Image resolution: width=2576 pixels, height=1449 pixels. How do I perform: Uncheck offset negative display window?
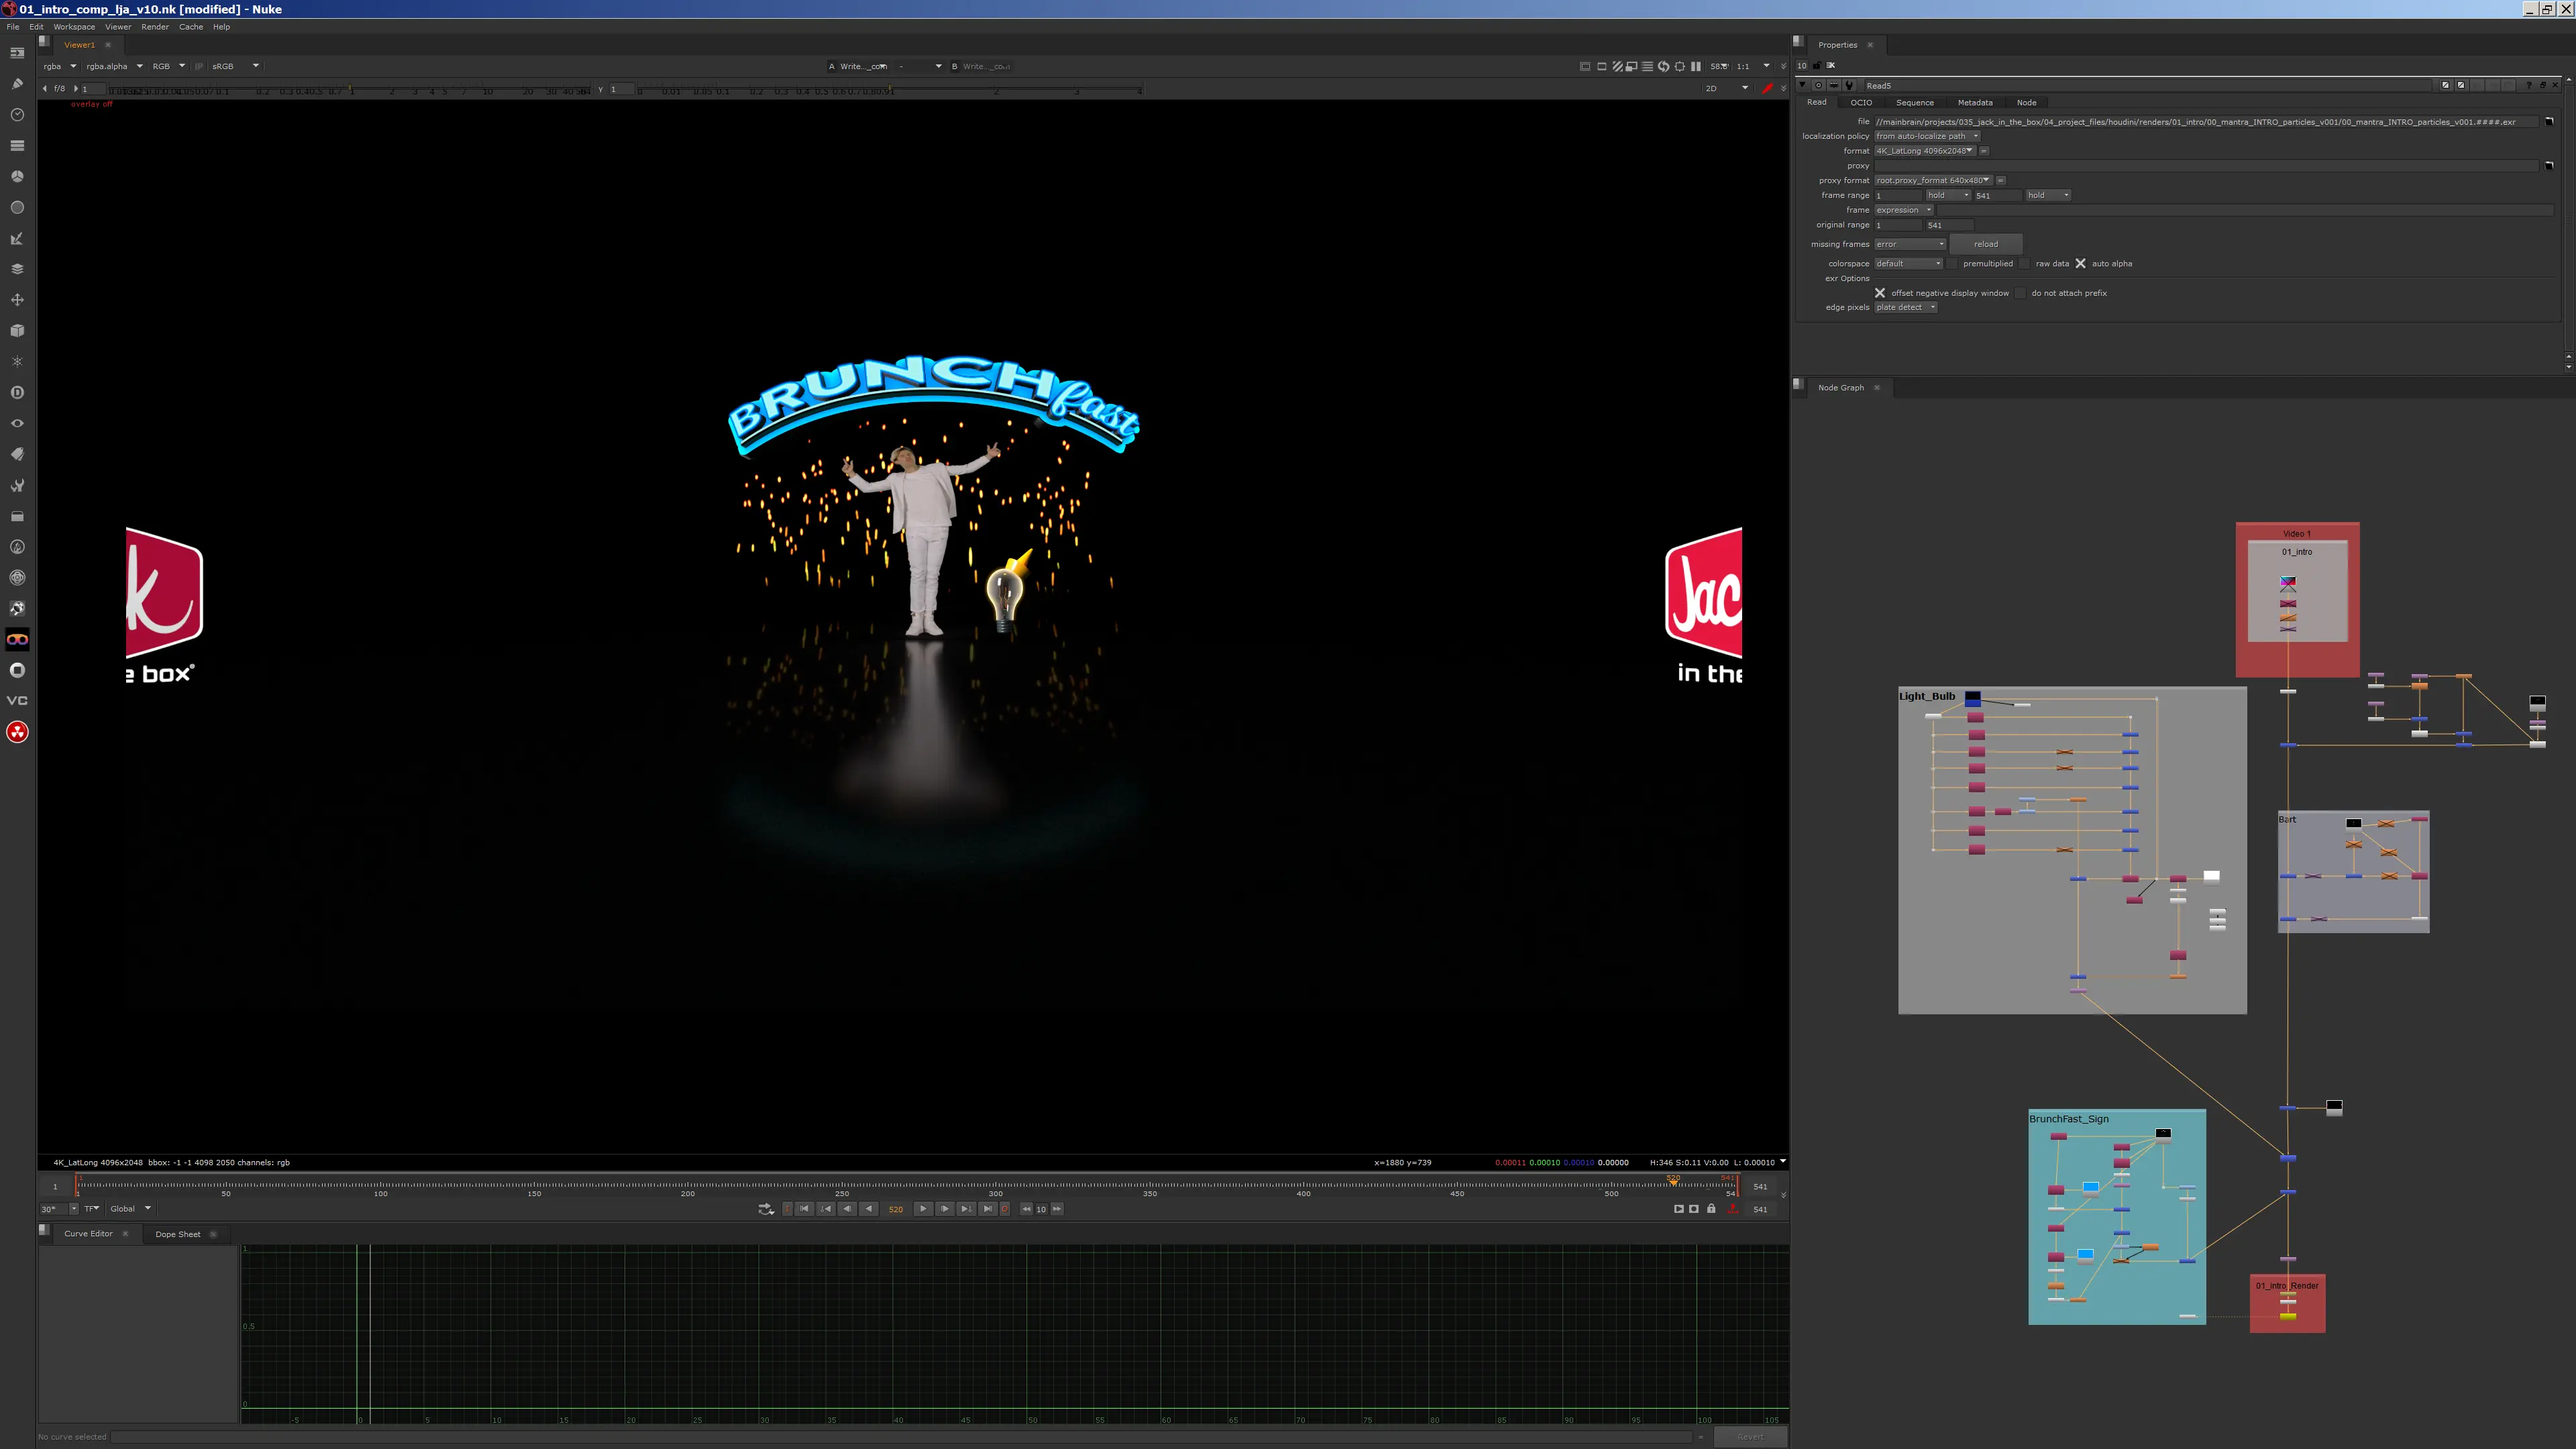coord(1880,293)
